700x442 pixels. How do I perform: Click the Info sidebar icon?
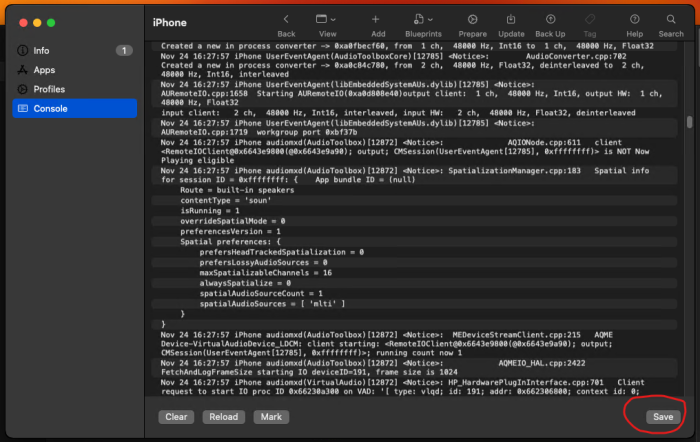tap(22, 50)
